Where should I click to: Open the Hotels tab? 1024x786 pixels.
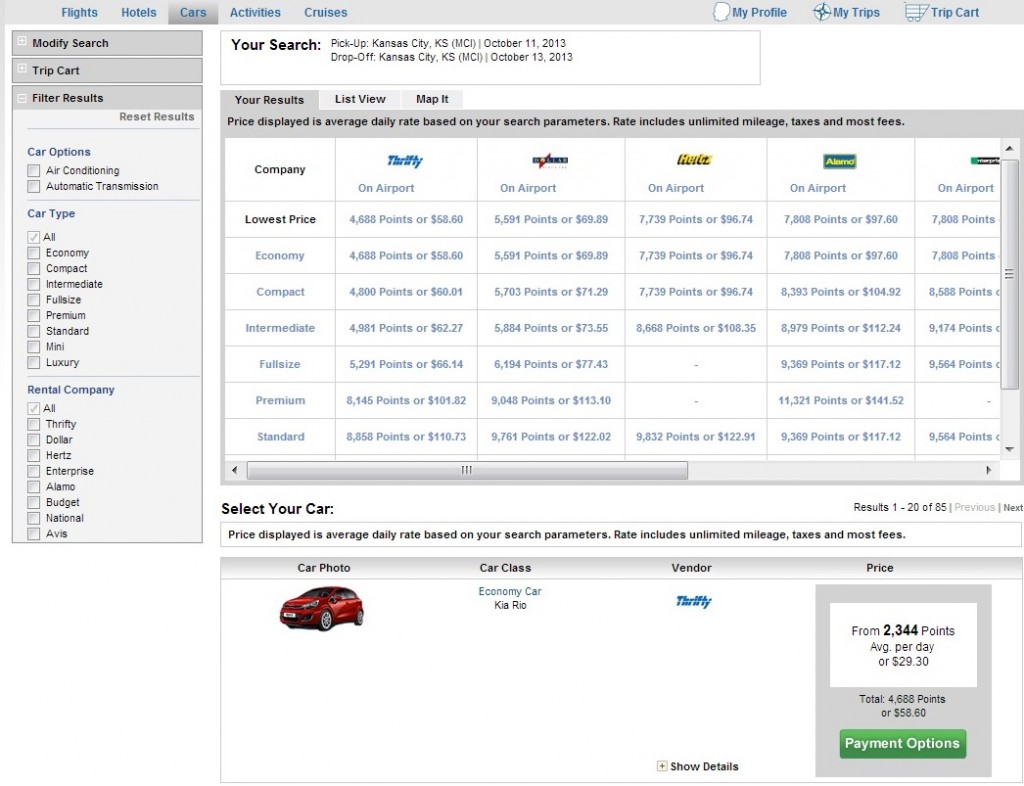point(138,12)
